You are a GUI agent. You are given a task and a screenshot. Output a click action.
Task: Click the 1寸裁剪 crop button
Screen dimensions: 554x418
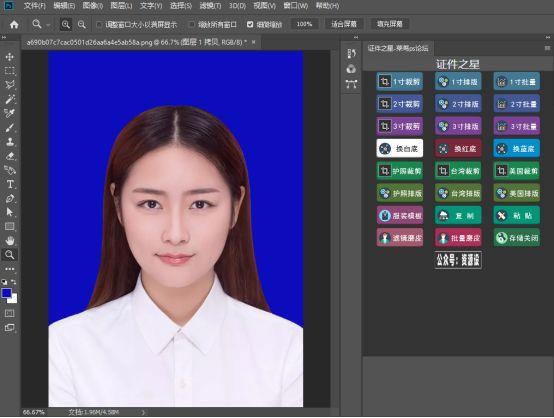[400, 82]
